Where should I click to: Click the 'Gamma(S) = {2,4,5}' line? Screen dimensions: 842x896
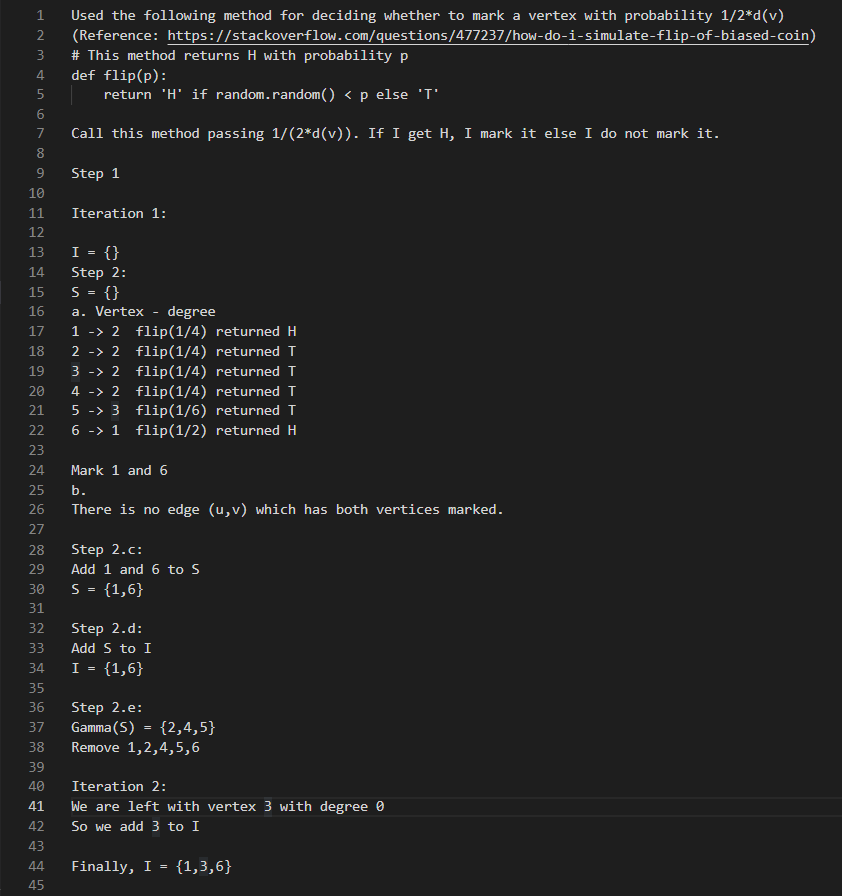point(143,727)
